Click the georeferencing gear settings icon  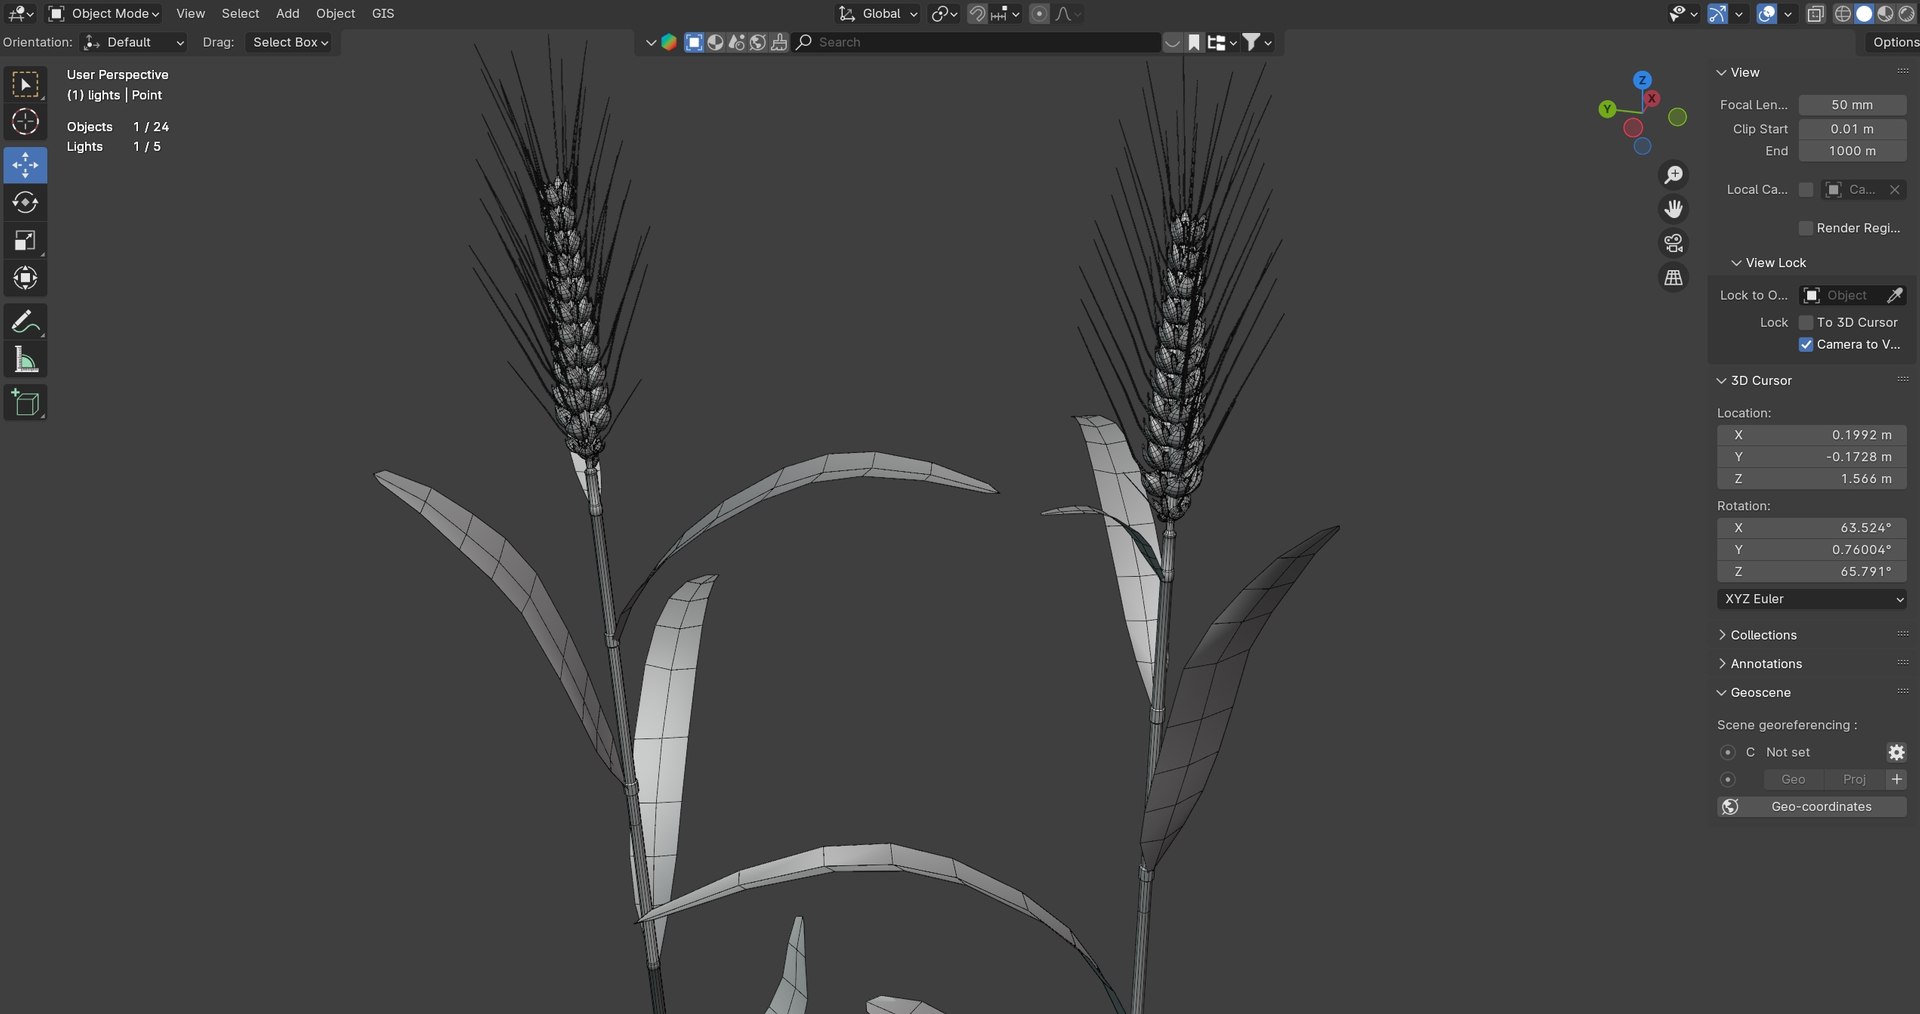[1896, 752]
